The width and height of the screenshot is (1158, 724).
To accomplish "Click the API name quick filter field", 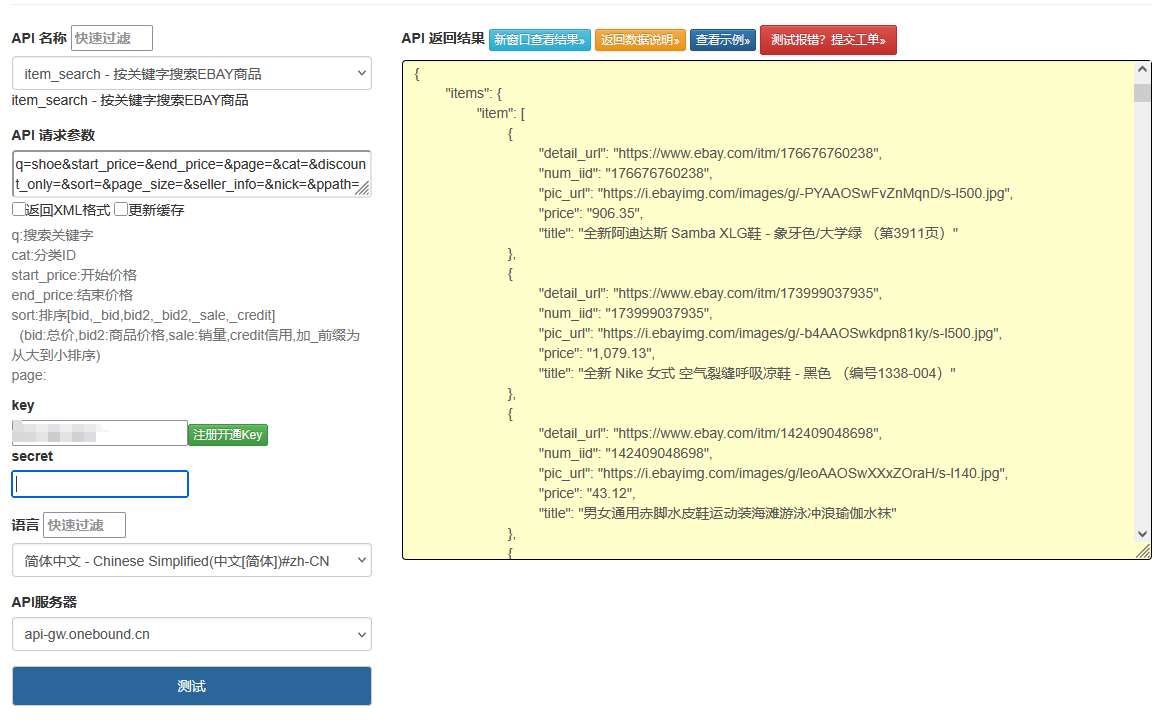I will pos(112,38).
